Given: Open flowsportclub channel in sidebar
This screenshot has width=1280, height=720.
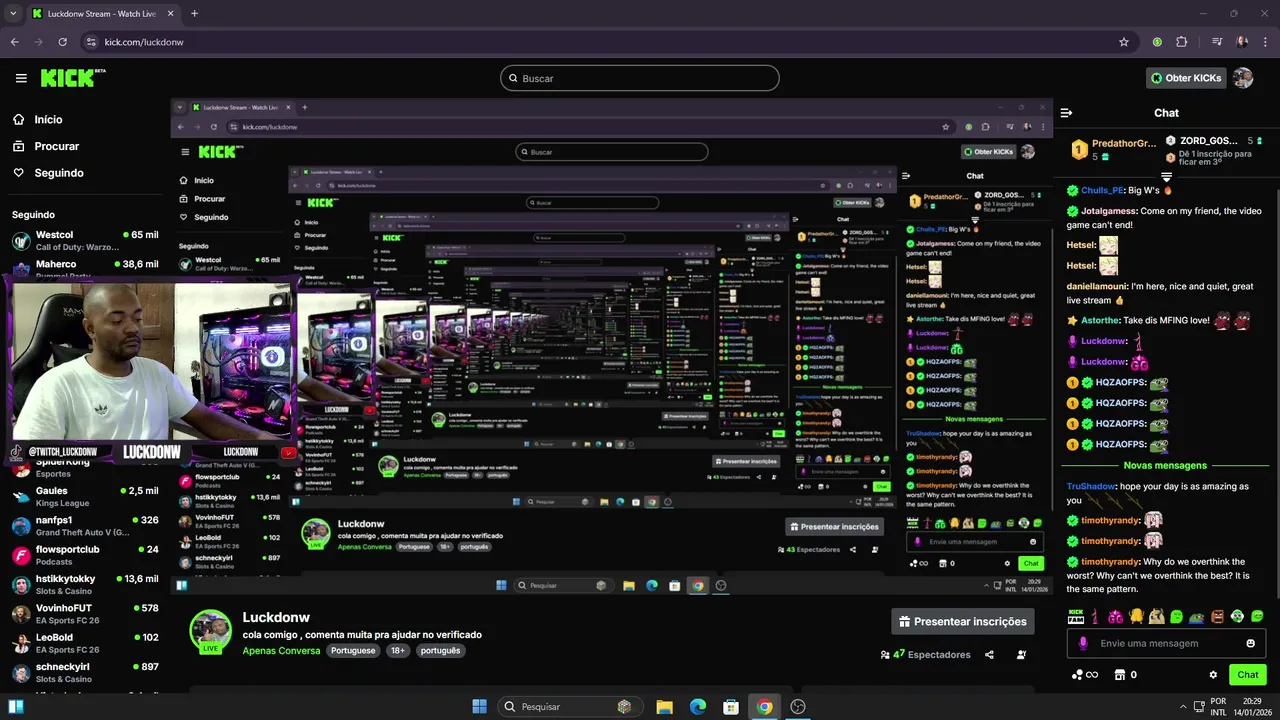Looking at the screenshot, I should pyautogui.click(x=85, y=555).
